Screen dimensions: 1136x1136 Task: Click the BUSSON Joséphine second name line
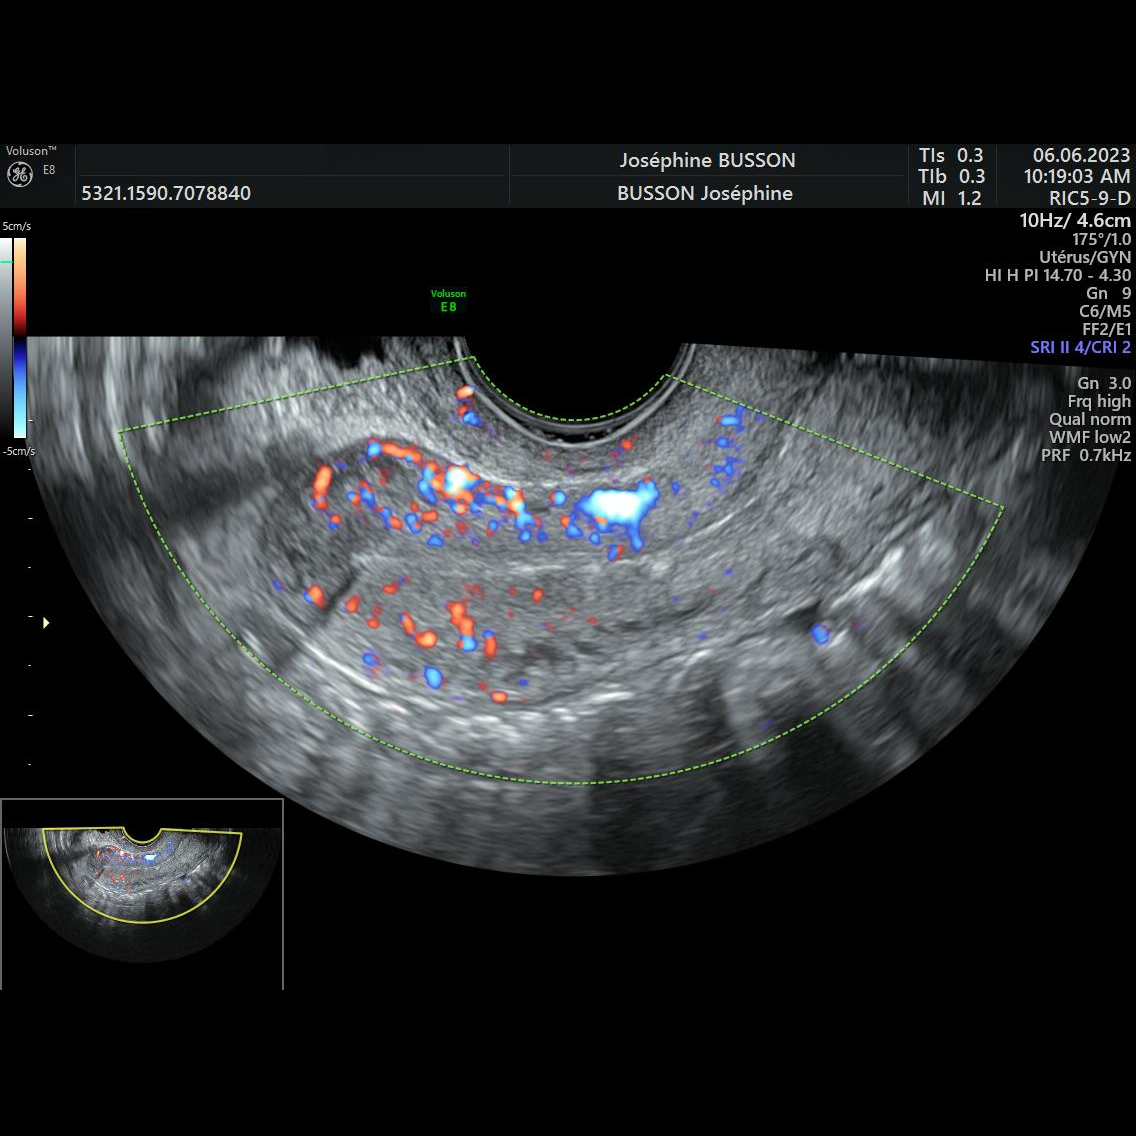pos(704,193)
